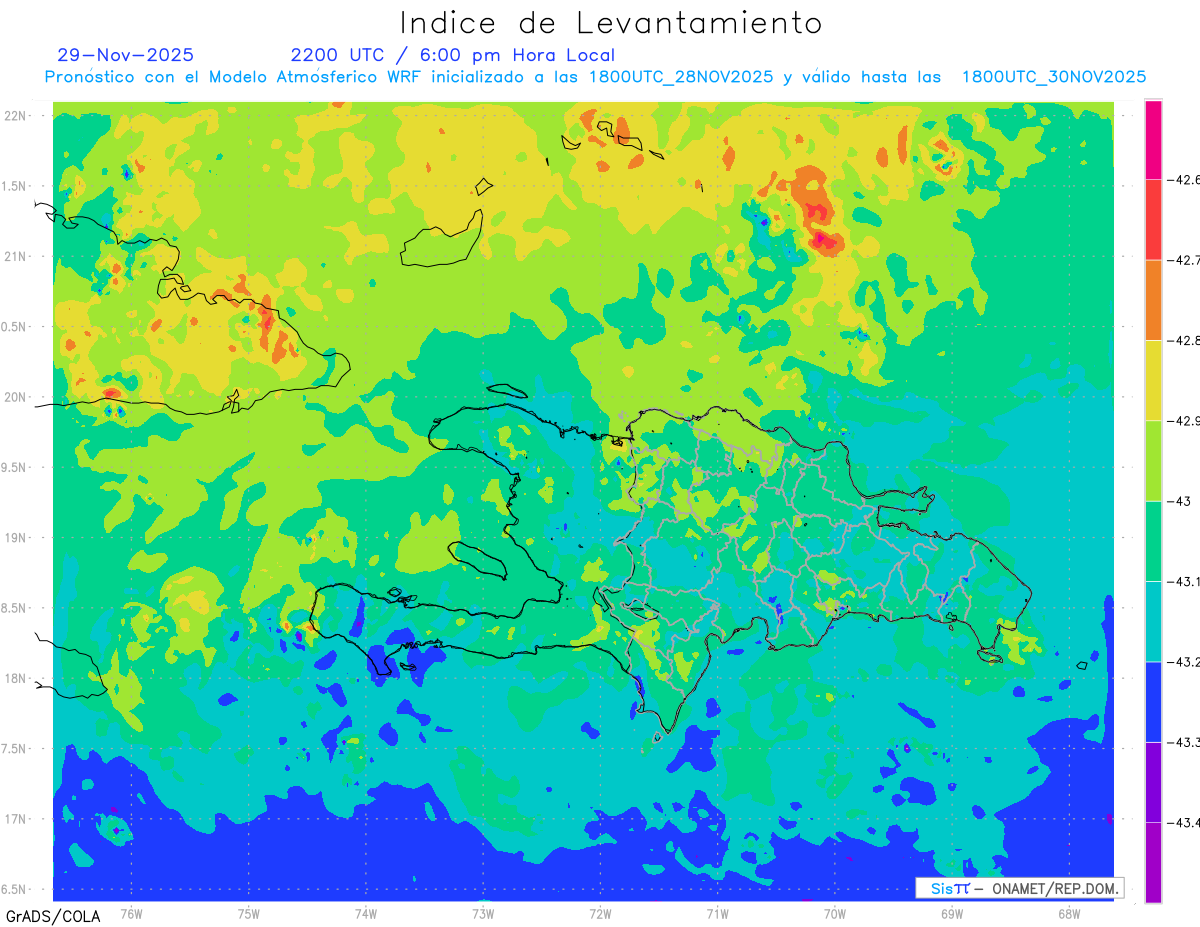This screenshot has width=1200, height=927.
Task: Pick the purple colorbar segment below -43.4
Action: 1153,862
